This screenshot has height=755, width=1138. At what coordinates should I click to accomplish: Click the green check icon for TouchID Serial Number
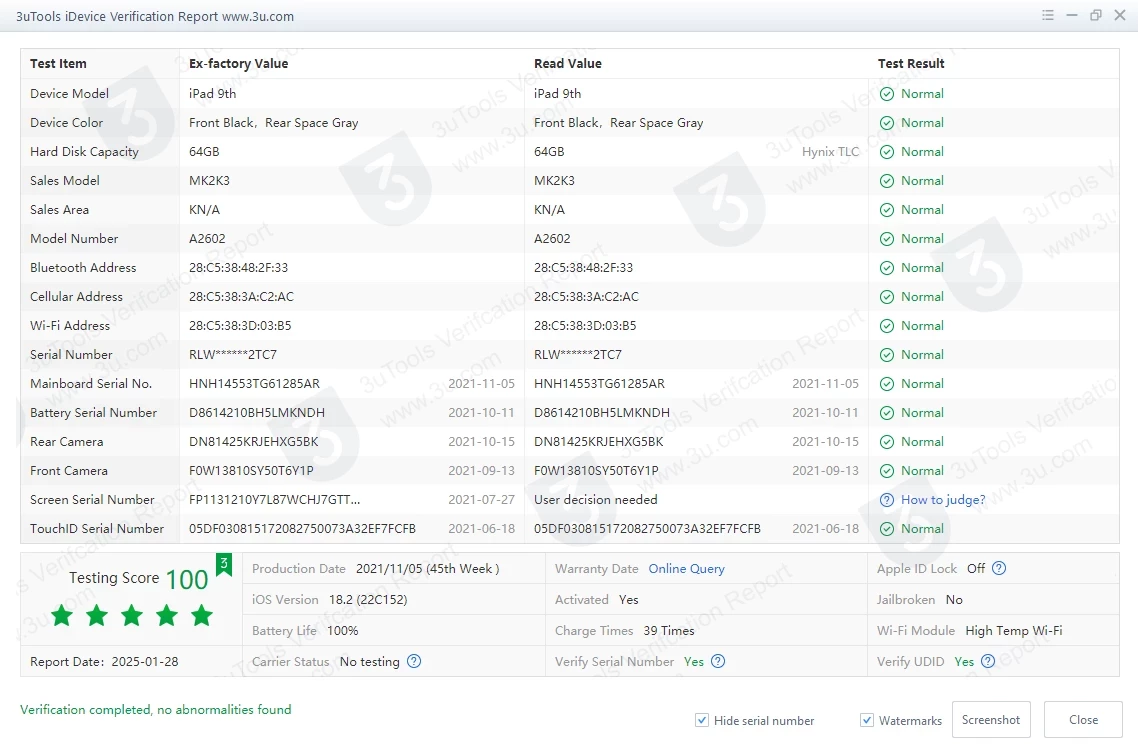coord(887,529)
